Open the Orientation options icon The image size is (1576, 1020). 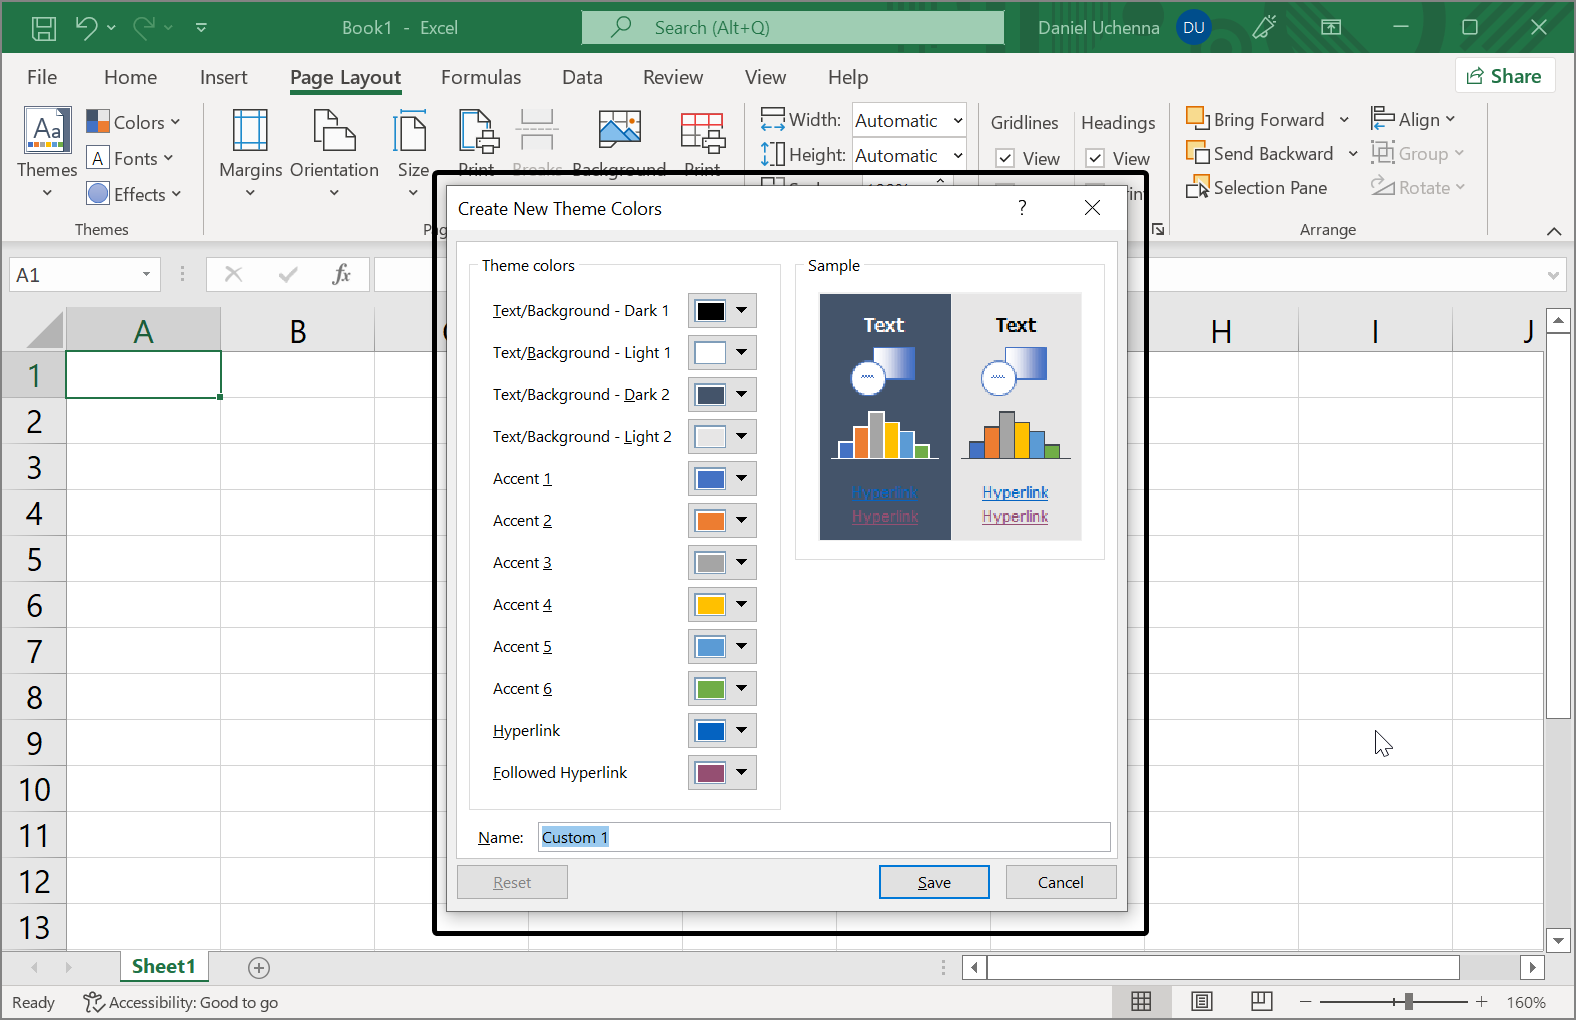pyautogui.click(x=334, y=131)
